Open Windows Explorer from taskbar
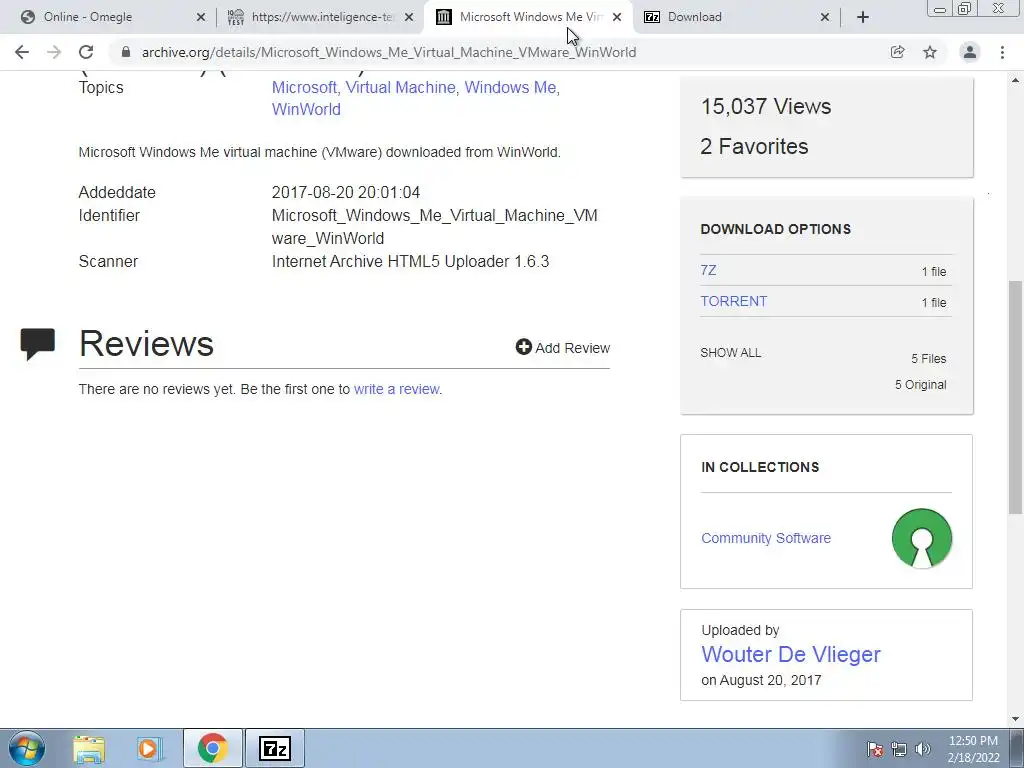Viewport: 1024px width, 768px height. [89, 748]
